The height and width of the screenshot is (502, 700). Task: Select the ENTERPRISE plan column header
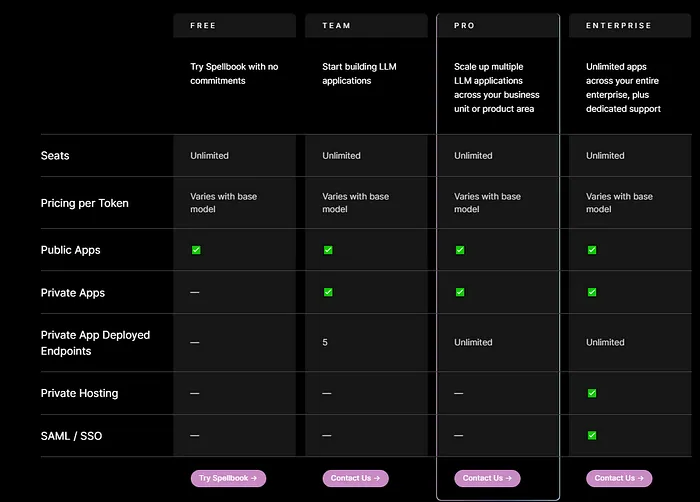[x=617, y=25]
